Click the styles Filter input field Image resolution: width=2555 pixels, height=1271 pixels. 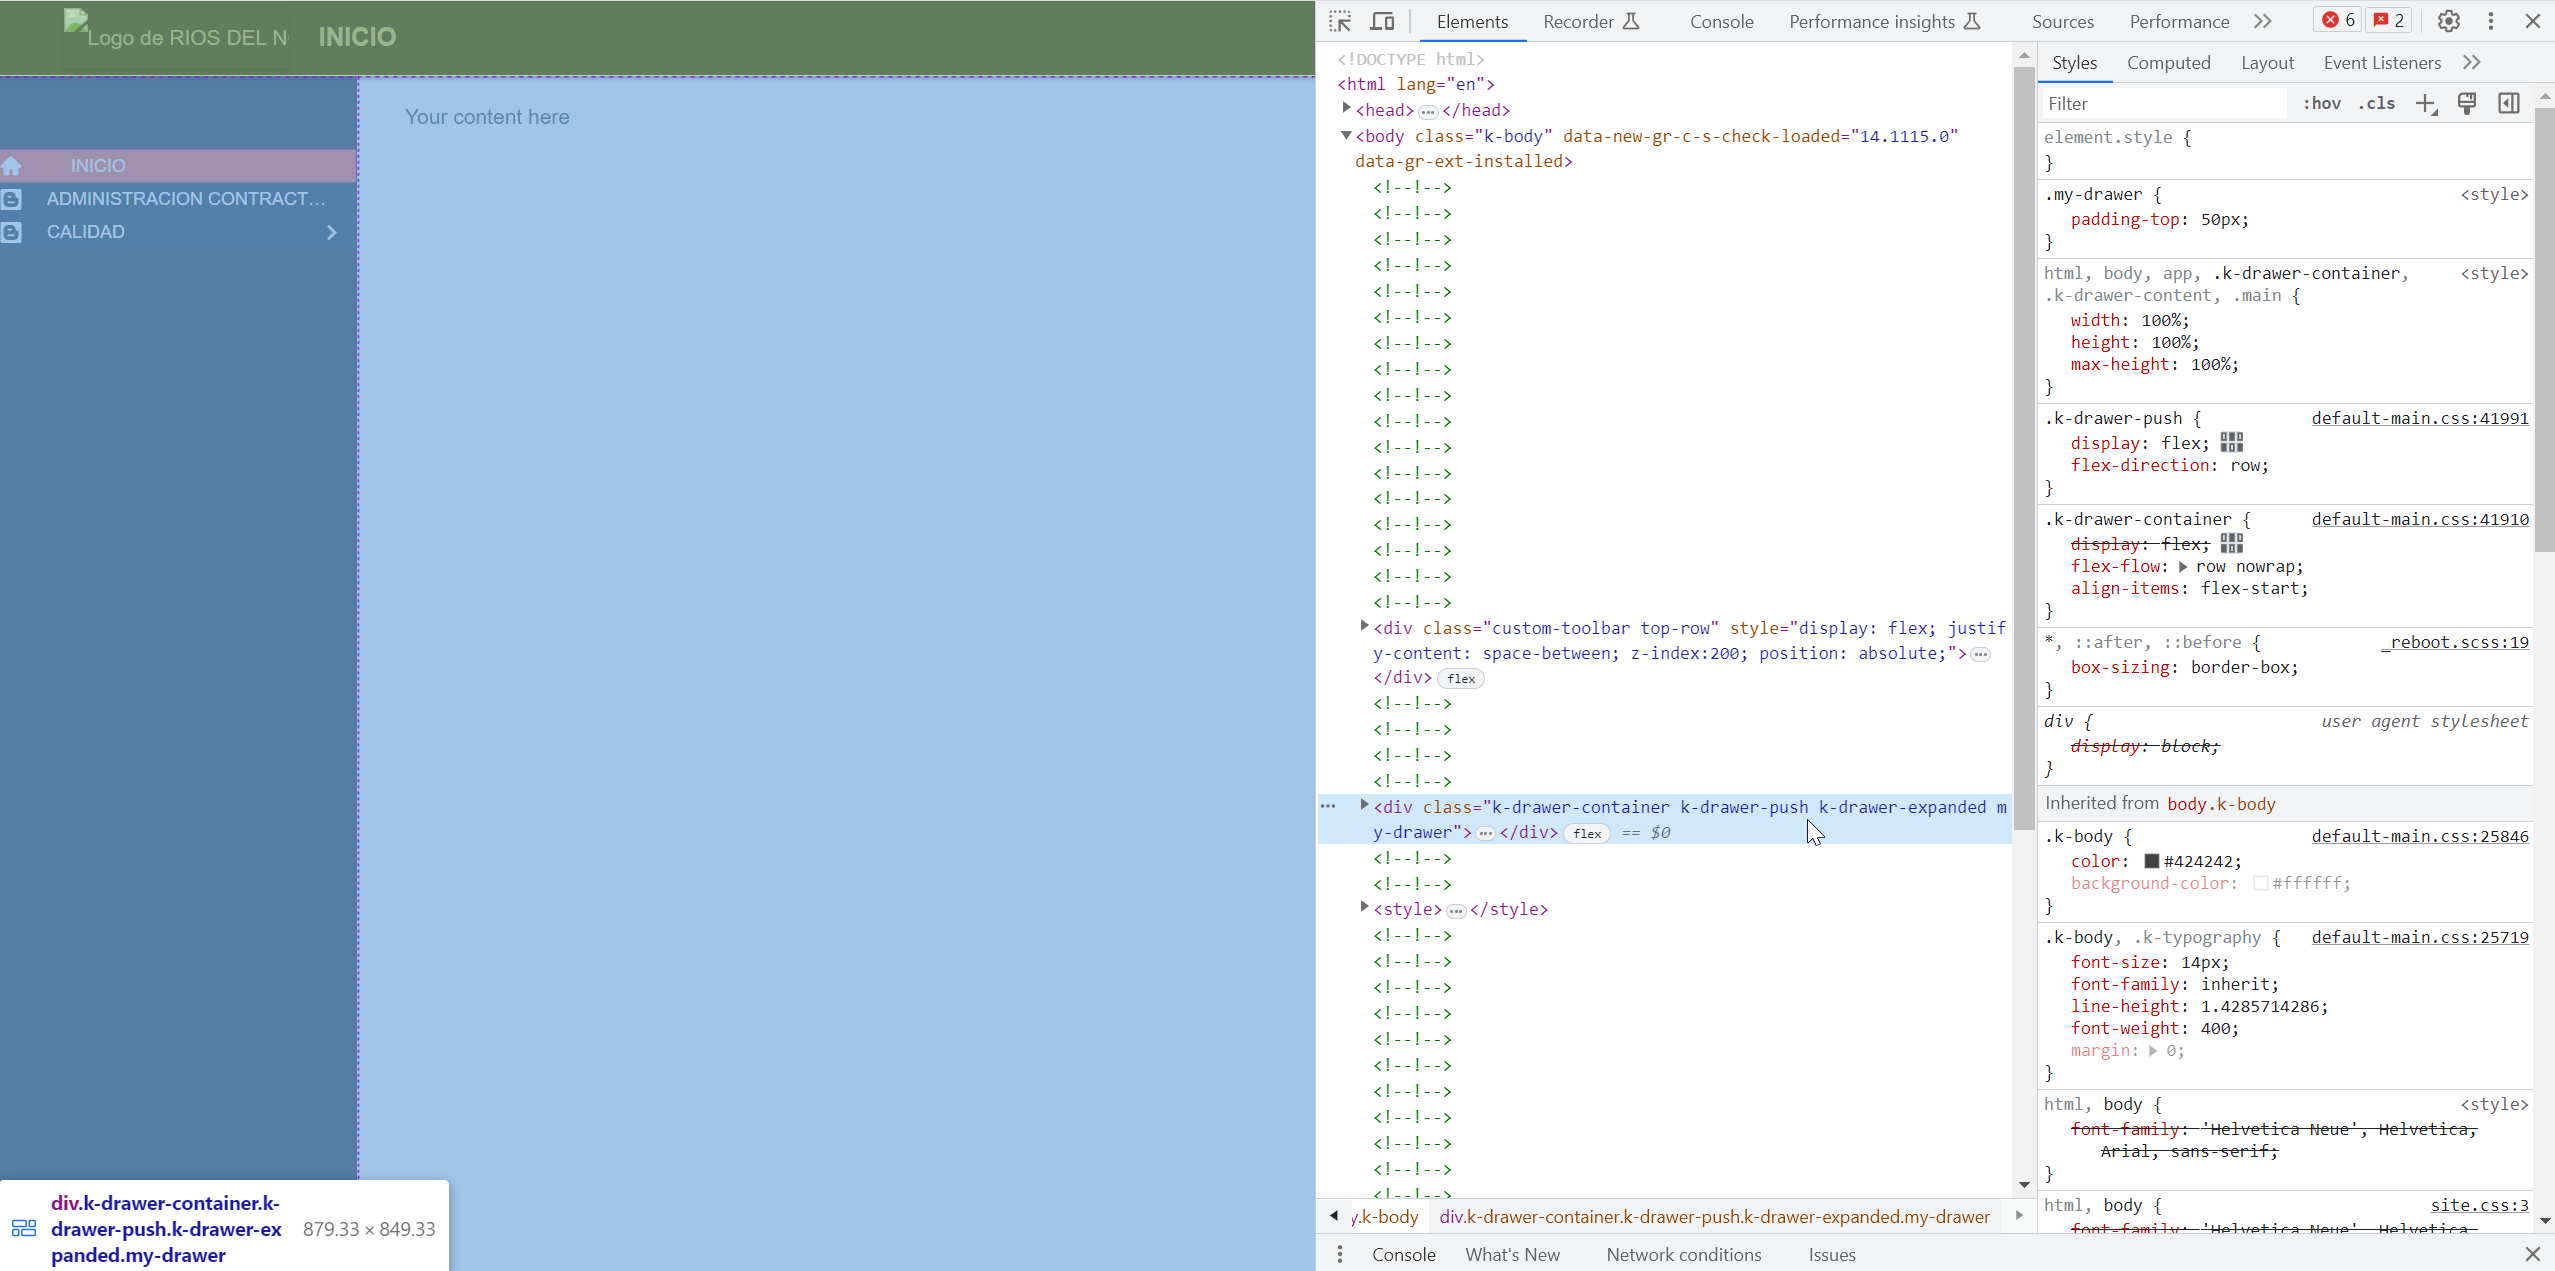(x=2160, y=104)
